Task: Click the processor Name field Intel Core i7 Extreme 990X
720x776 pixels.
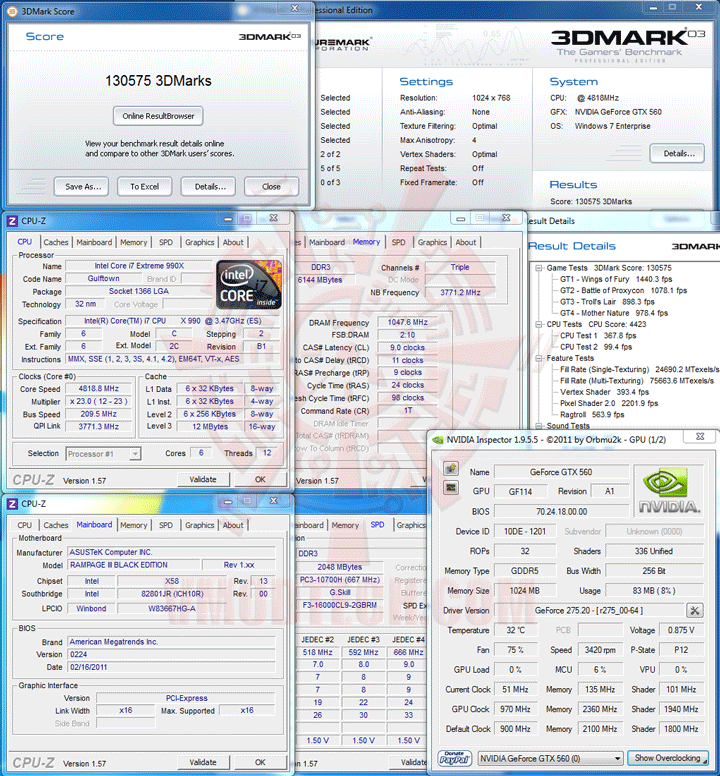Action: 139,266
